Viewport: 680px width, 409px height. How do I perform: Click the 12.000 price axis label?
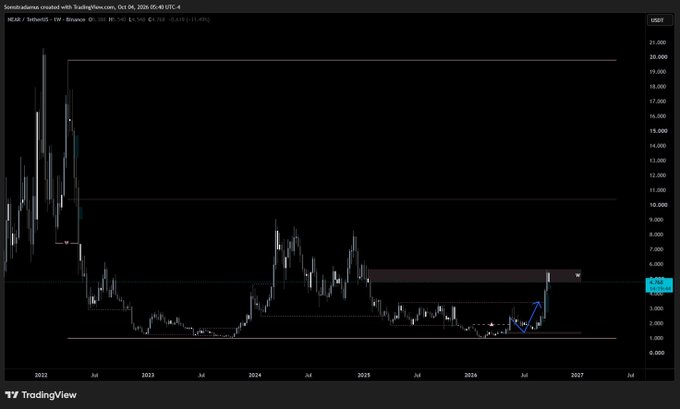tap(657, 175)
